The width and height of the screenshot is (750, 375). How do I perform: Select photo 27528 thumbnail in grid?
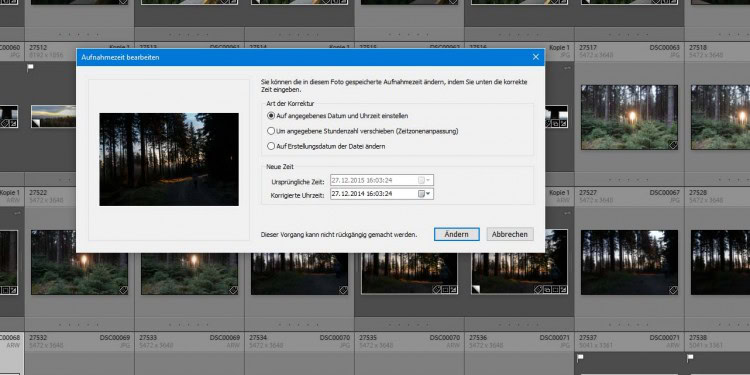click(x=720, y=263)
